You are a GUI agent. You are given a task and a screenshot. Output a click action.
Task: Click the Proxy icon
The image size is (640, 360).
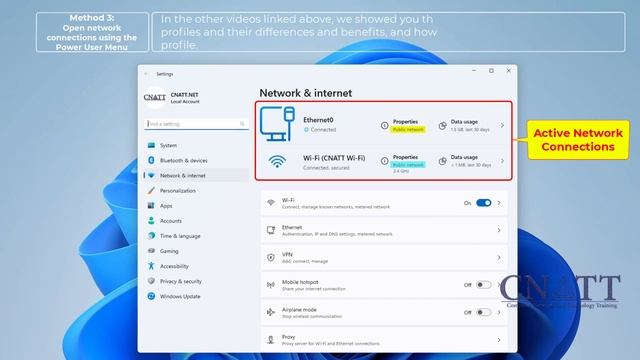pos(271,340)
